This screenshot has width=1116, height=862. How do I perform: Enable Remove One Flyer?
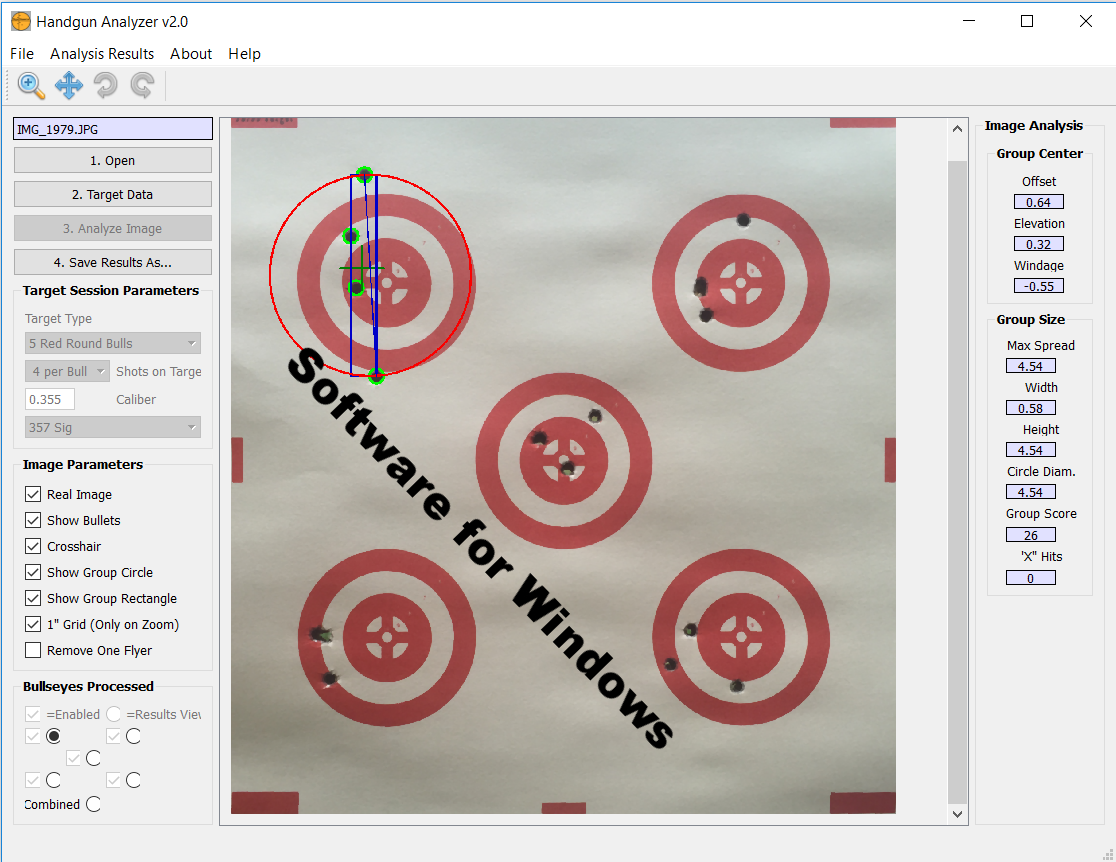point(34,650)
